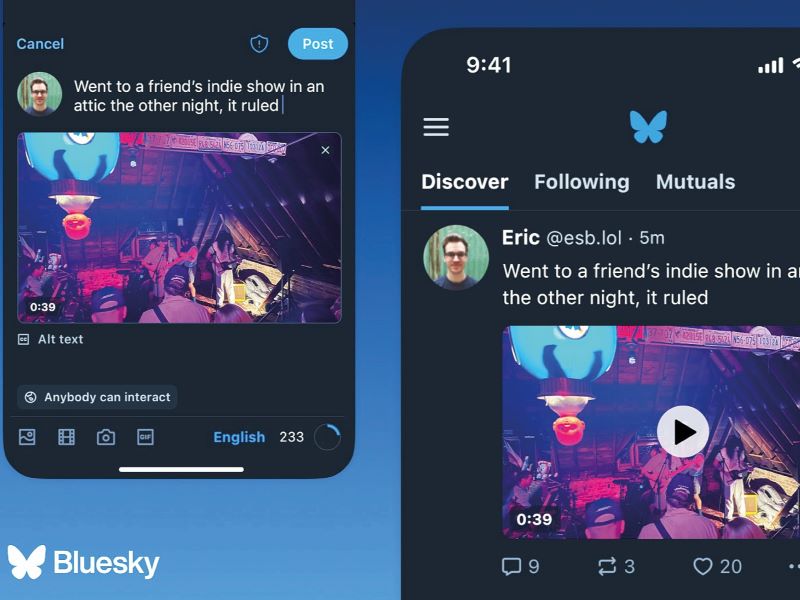This screenshot has height=600, width=800.
Task: Cancel the post draft
Action: [x=40, y=44]
